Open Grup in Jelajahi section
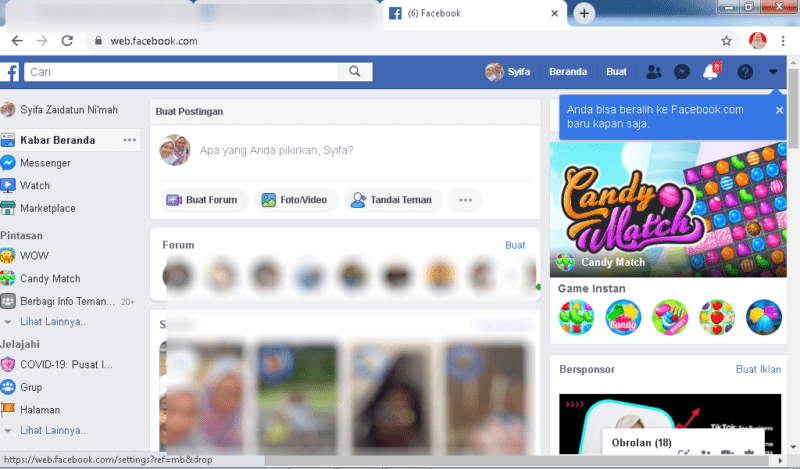The width and height of the screenshot is (800, 469). 31,387
